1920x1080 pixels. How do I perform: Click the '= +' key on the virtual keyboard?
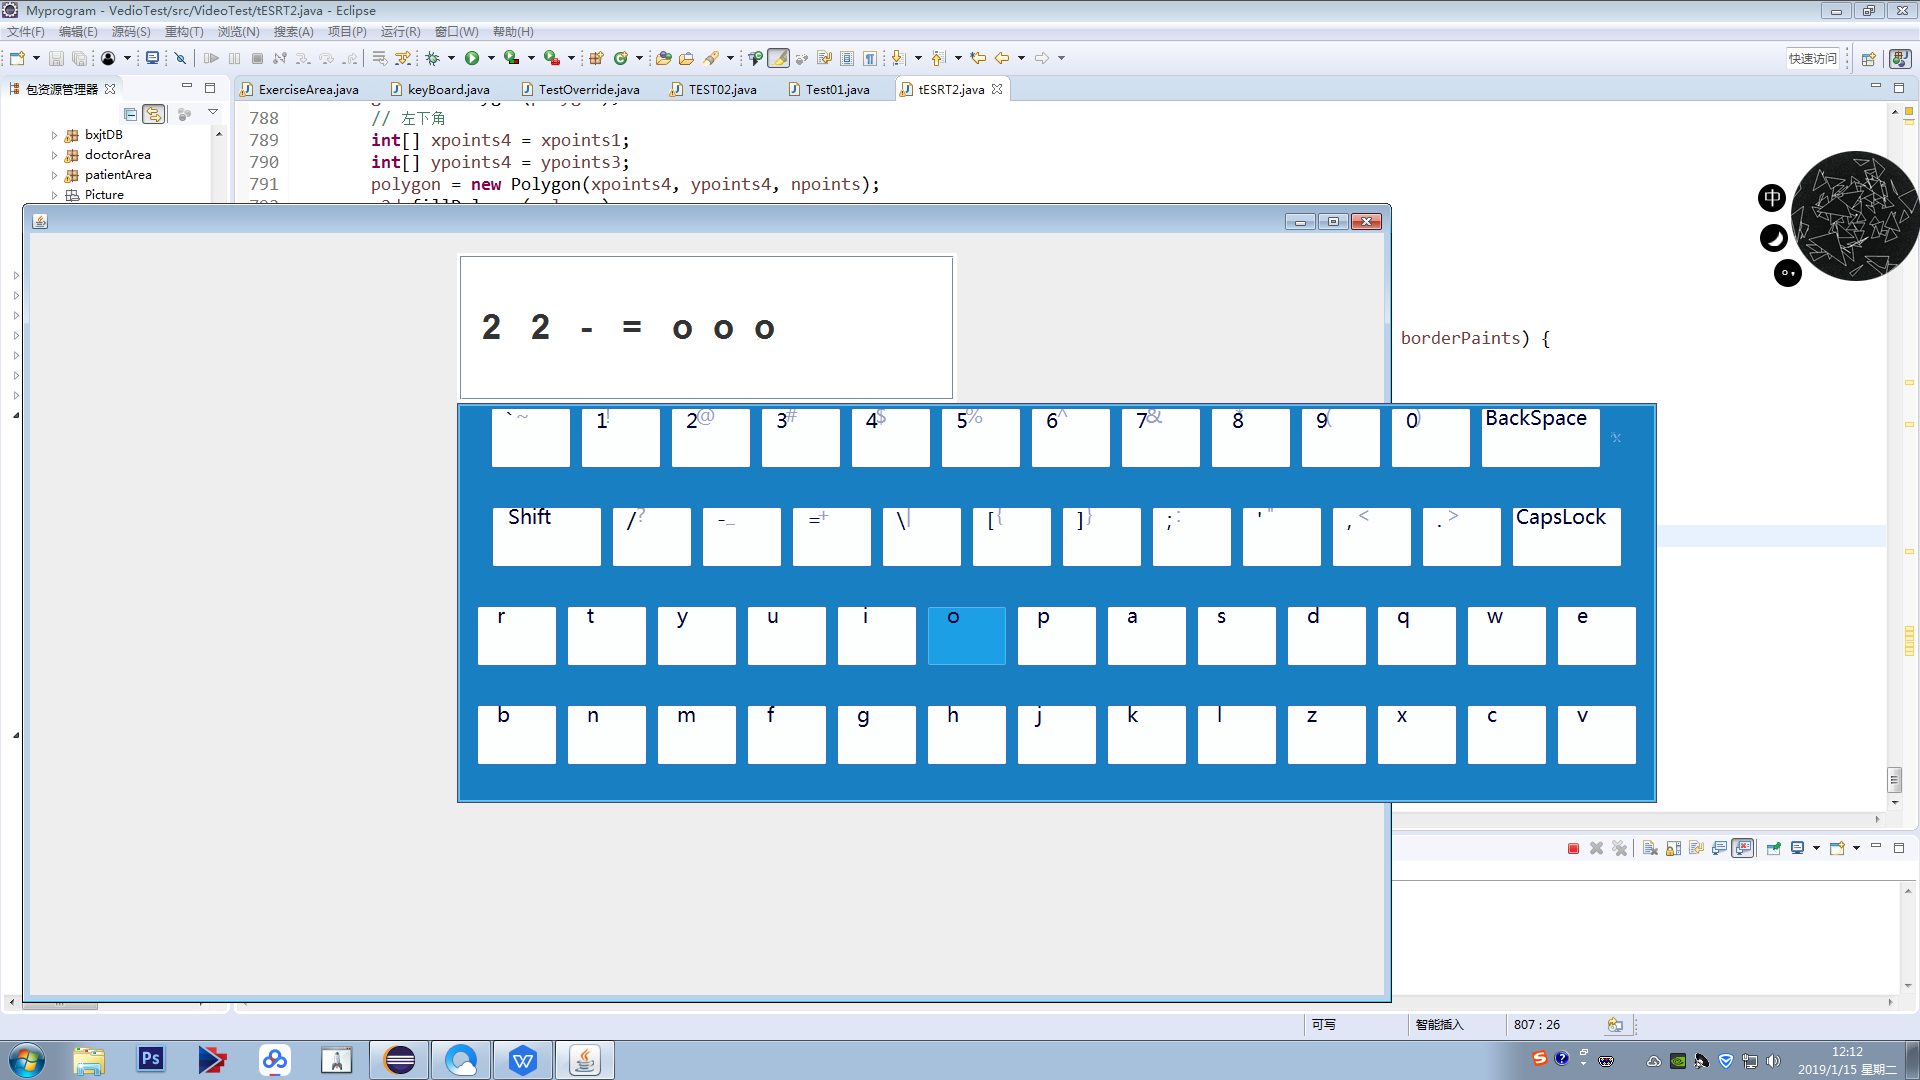pos(831,536)
